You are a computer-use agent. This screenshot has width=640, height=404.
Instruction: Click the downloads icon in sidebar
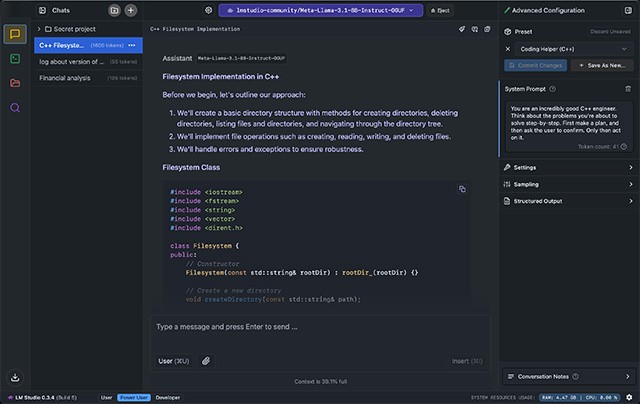click(x=15, y=377)
